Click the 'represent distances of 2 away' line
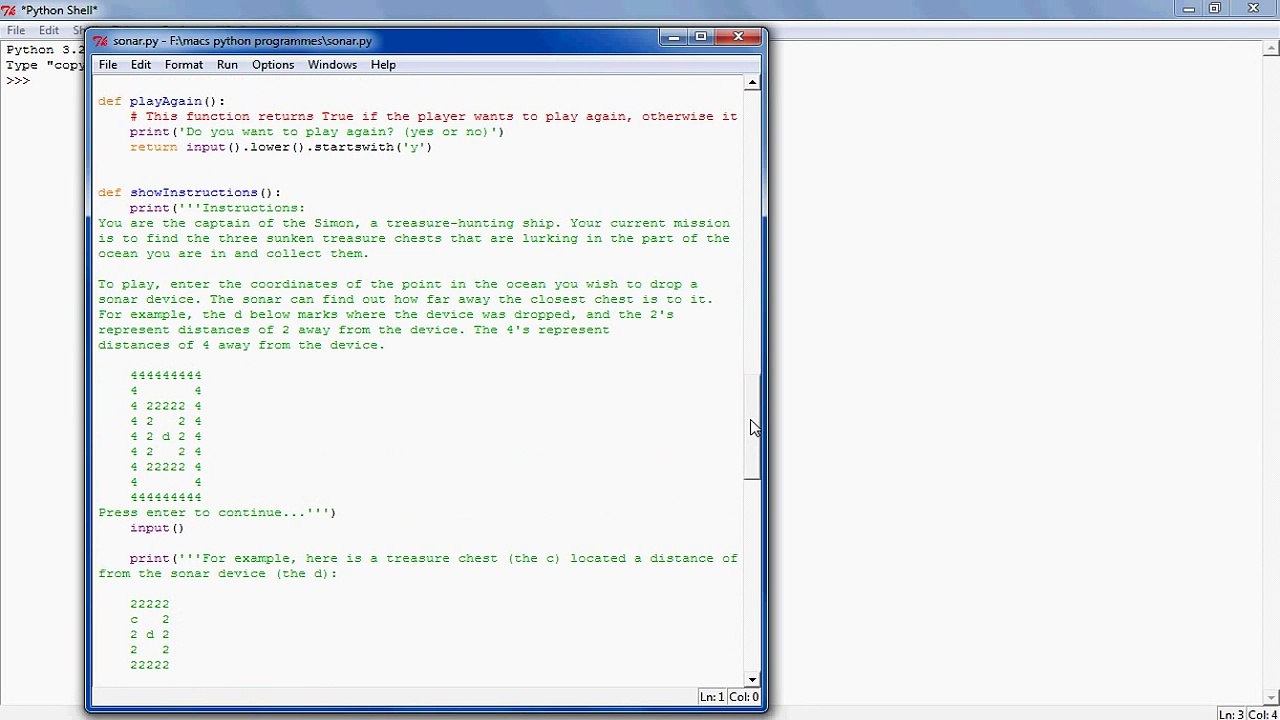The image size is (1280, 720). [354, 330]
